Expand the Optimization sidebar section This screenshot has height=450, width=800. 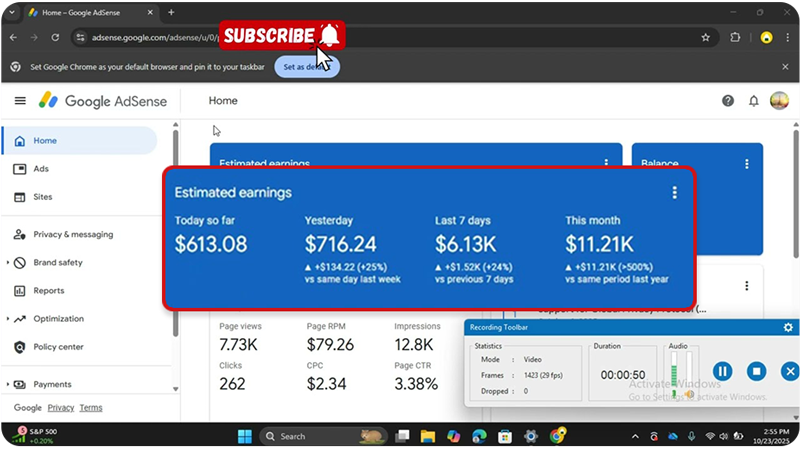pyautogui.click(x=9, y=319)
